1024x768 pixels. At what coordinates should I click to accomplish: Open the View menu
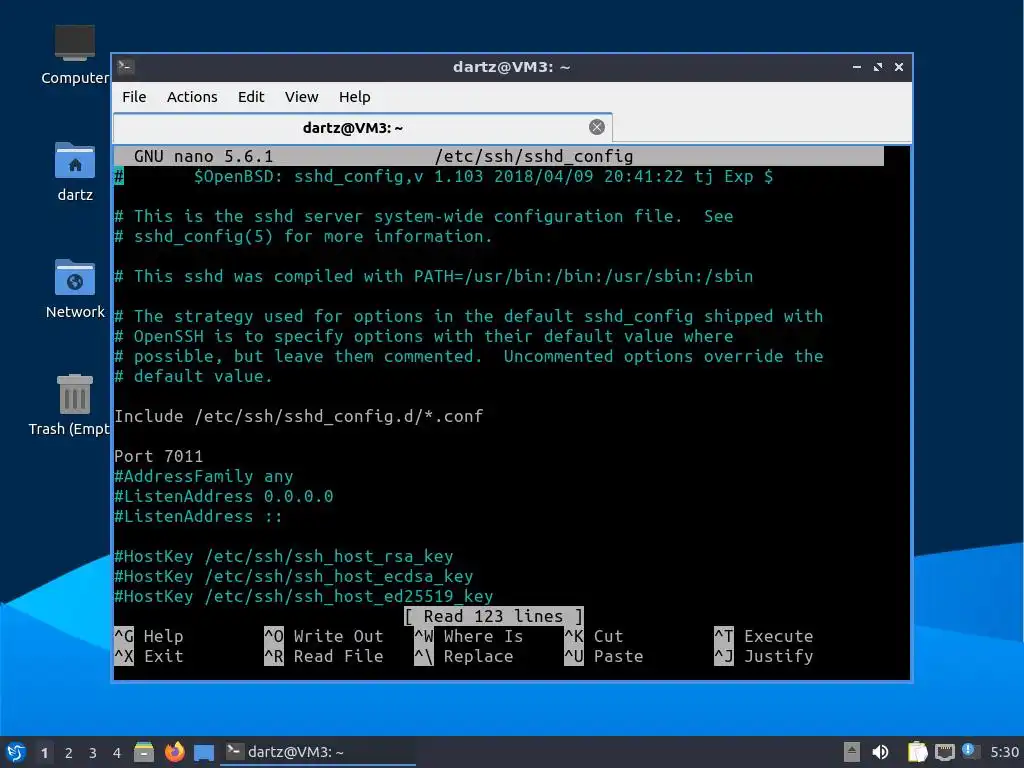pos(301,97)
